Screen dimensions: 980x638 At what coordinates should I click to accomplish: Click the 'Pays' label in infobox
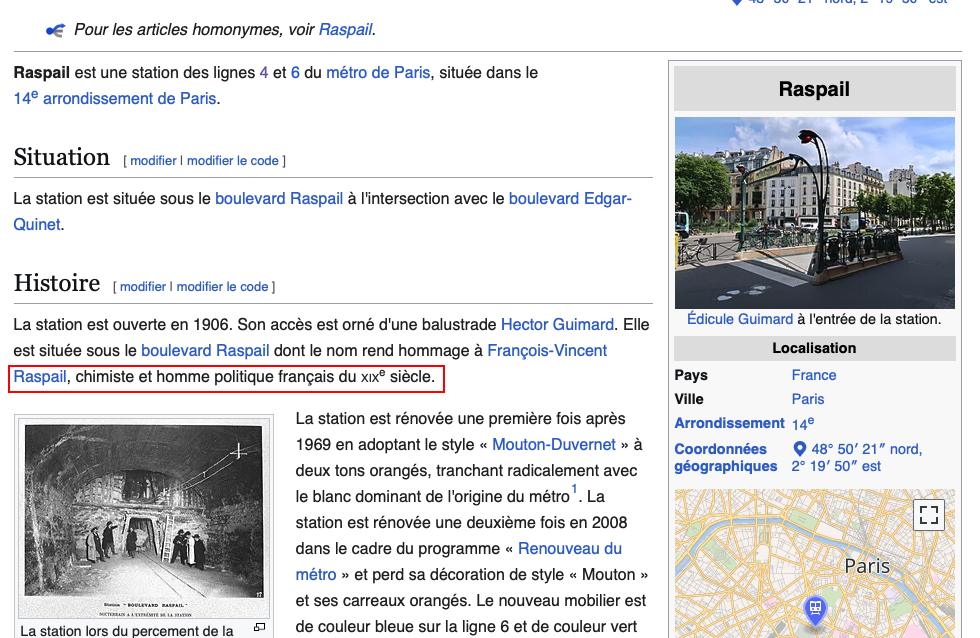point(691,375)
